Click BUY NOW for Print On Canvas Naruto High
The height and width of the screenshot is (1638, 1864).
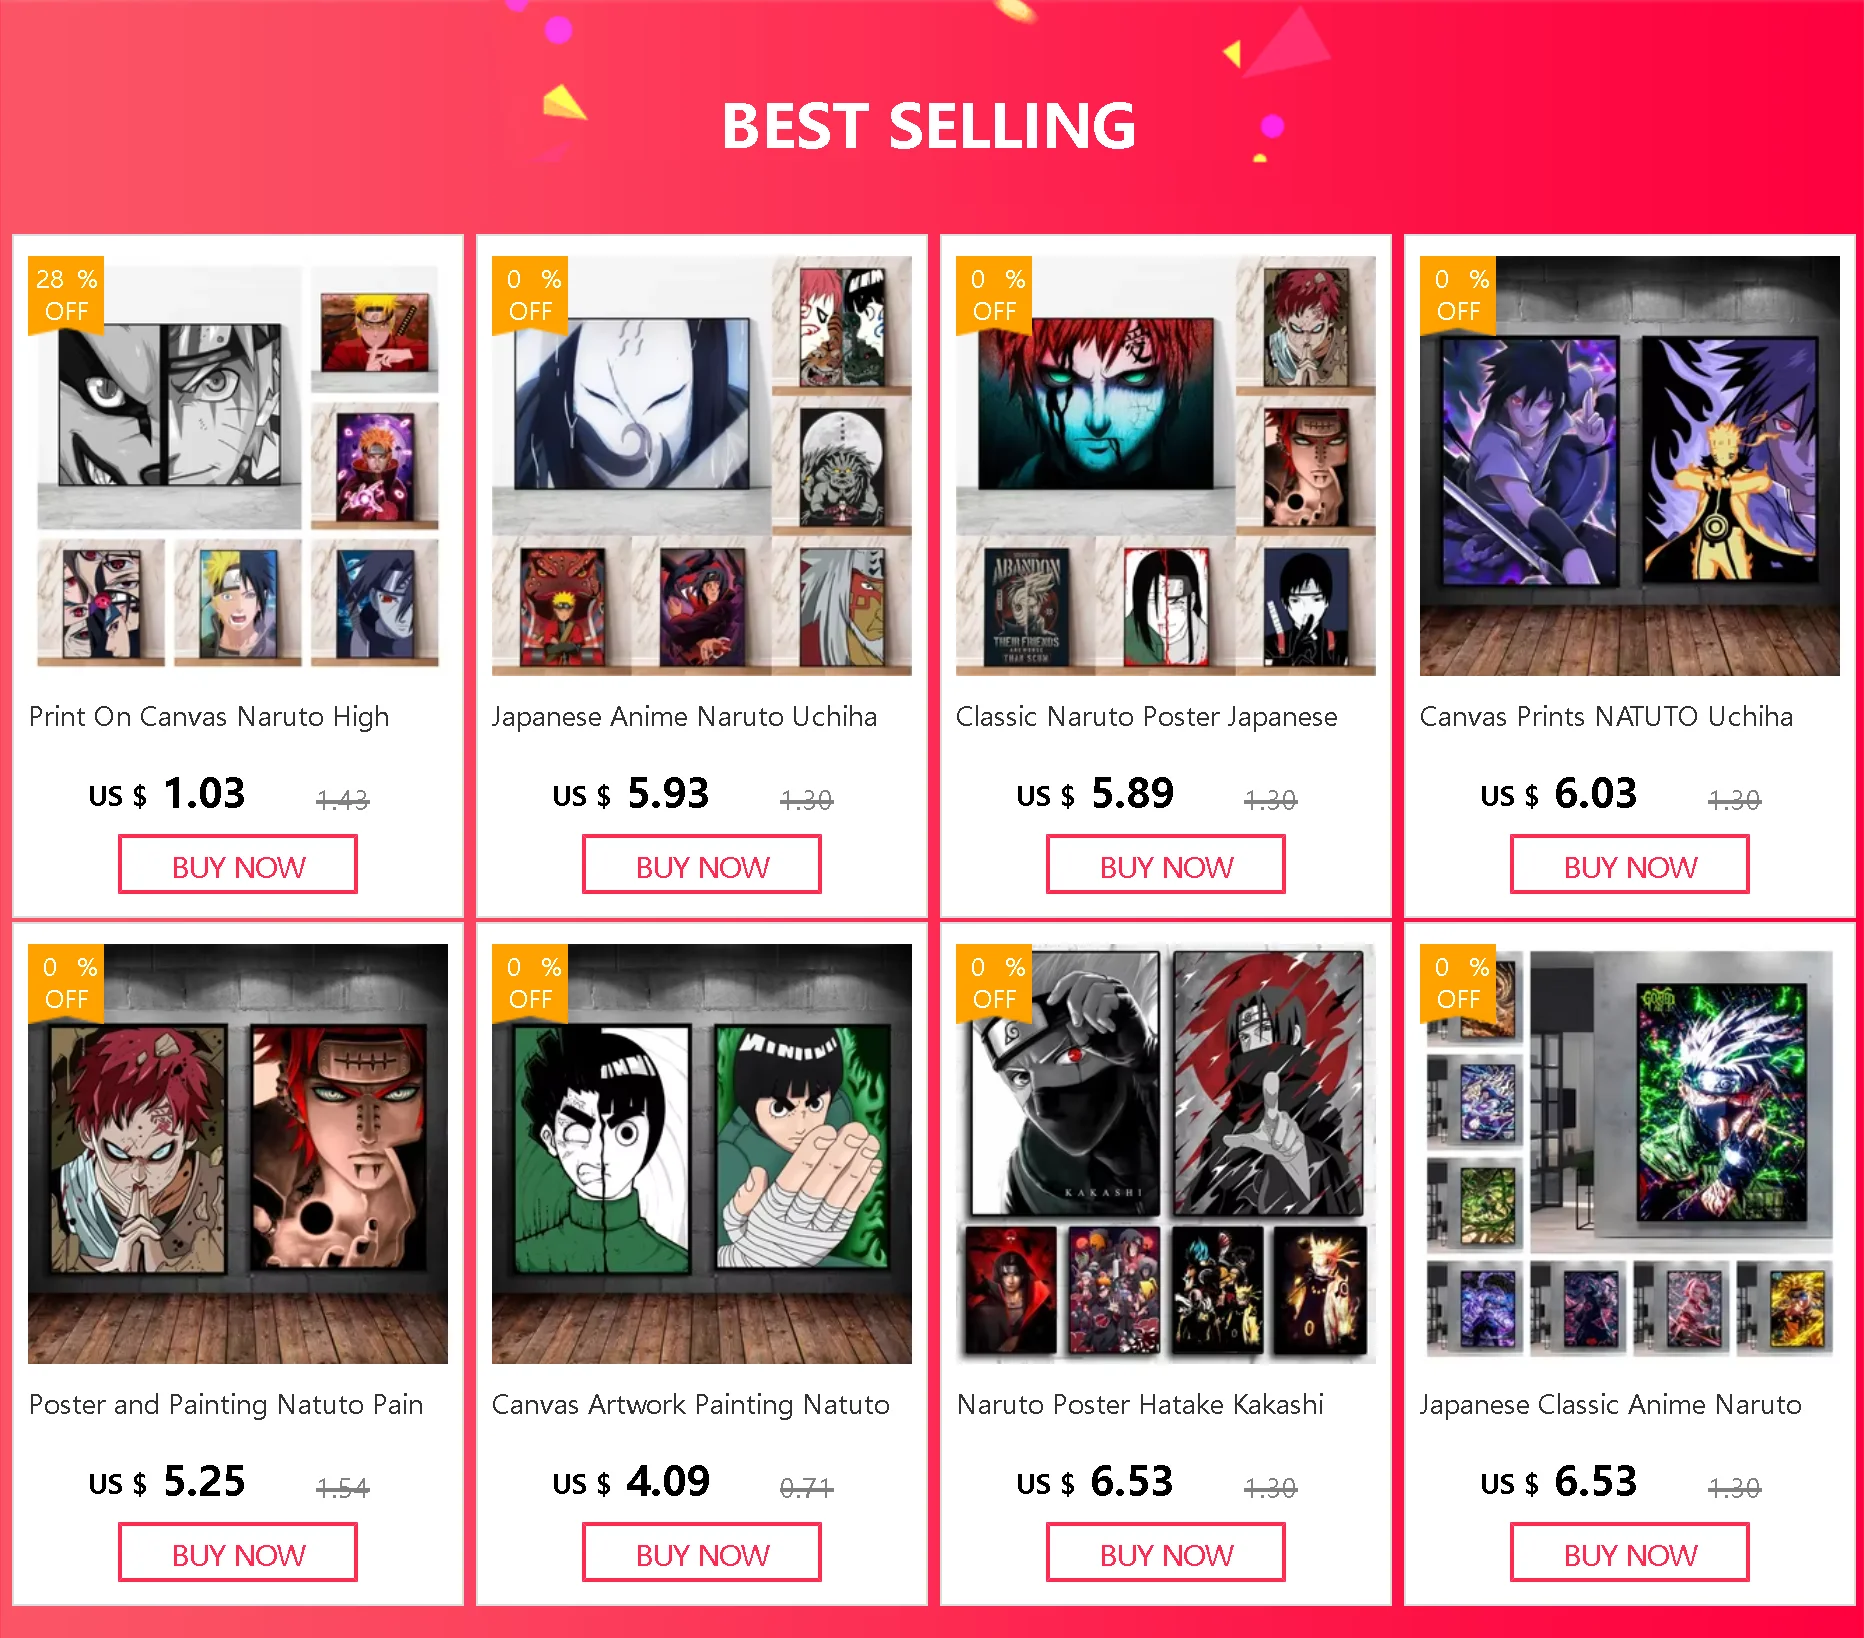(x=238, y=865)
